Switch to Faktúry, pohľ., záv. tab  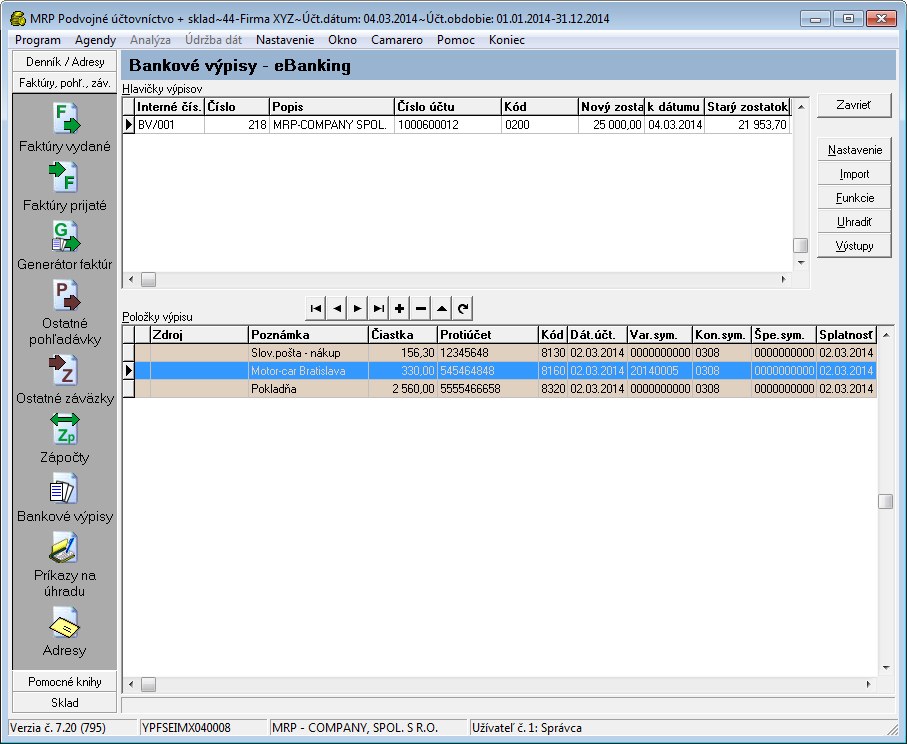pyautogui.click(x=65, y=83)
